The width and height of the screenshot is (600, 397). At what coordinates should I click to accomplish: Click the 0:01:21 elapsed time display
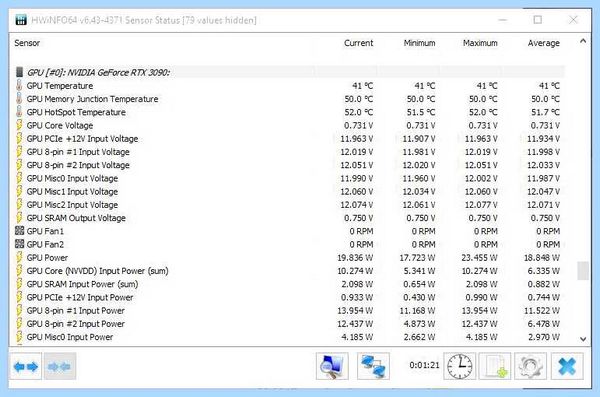[x=424, y=365]
